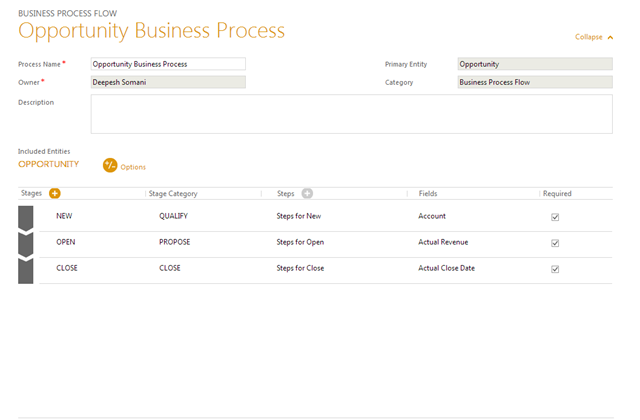Click the OPPORTUNITY included entity link
Viewport: 640px width, 420px height.
pos(48,164)
